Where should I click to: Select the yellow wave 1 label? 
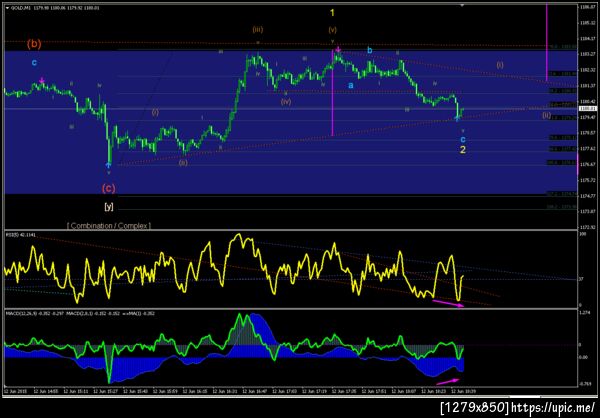point(332,13)
